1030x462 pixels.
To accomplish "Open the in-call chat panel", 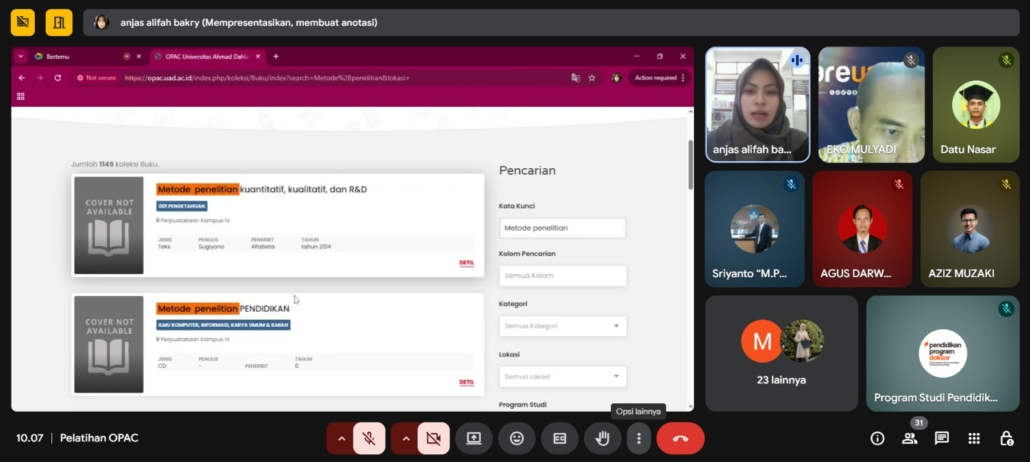I will 942,438.
